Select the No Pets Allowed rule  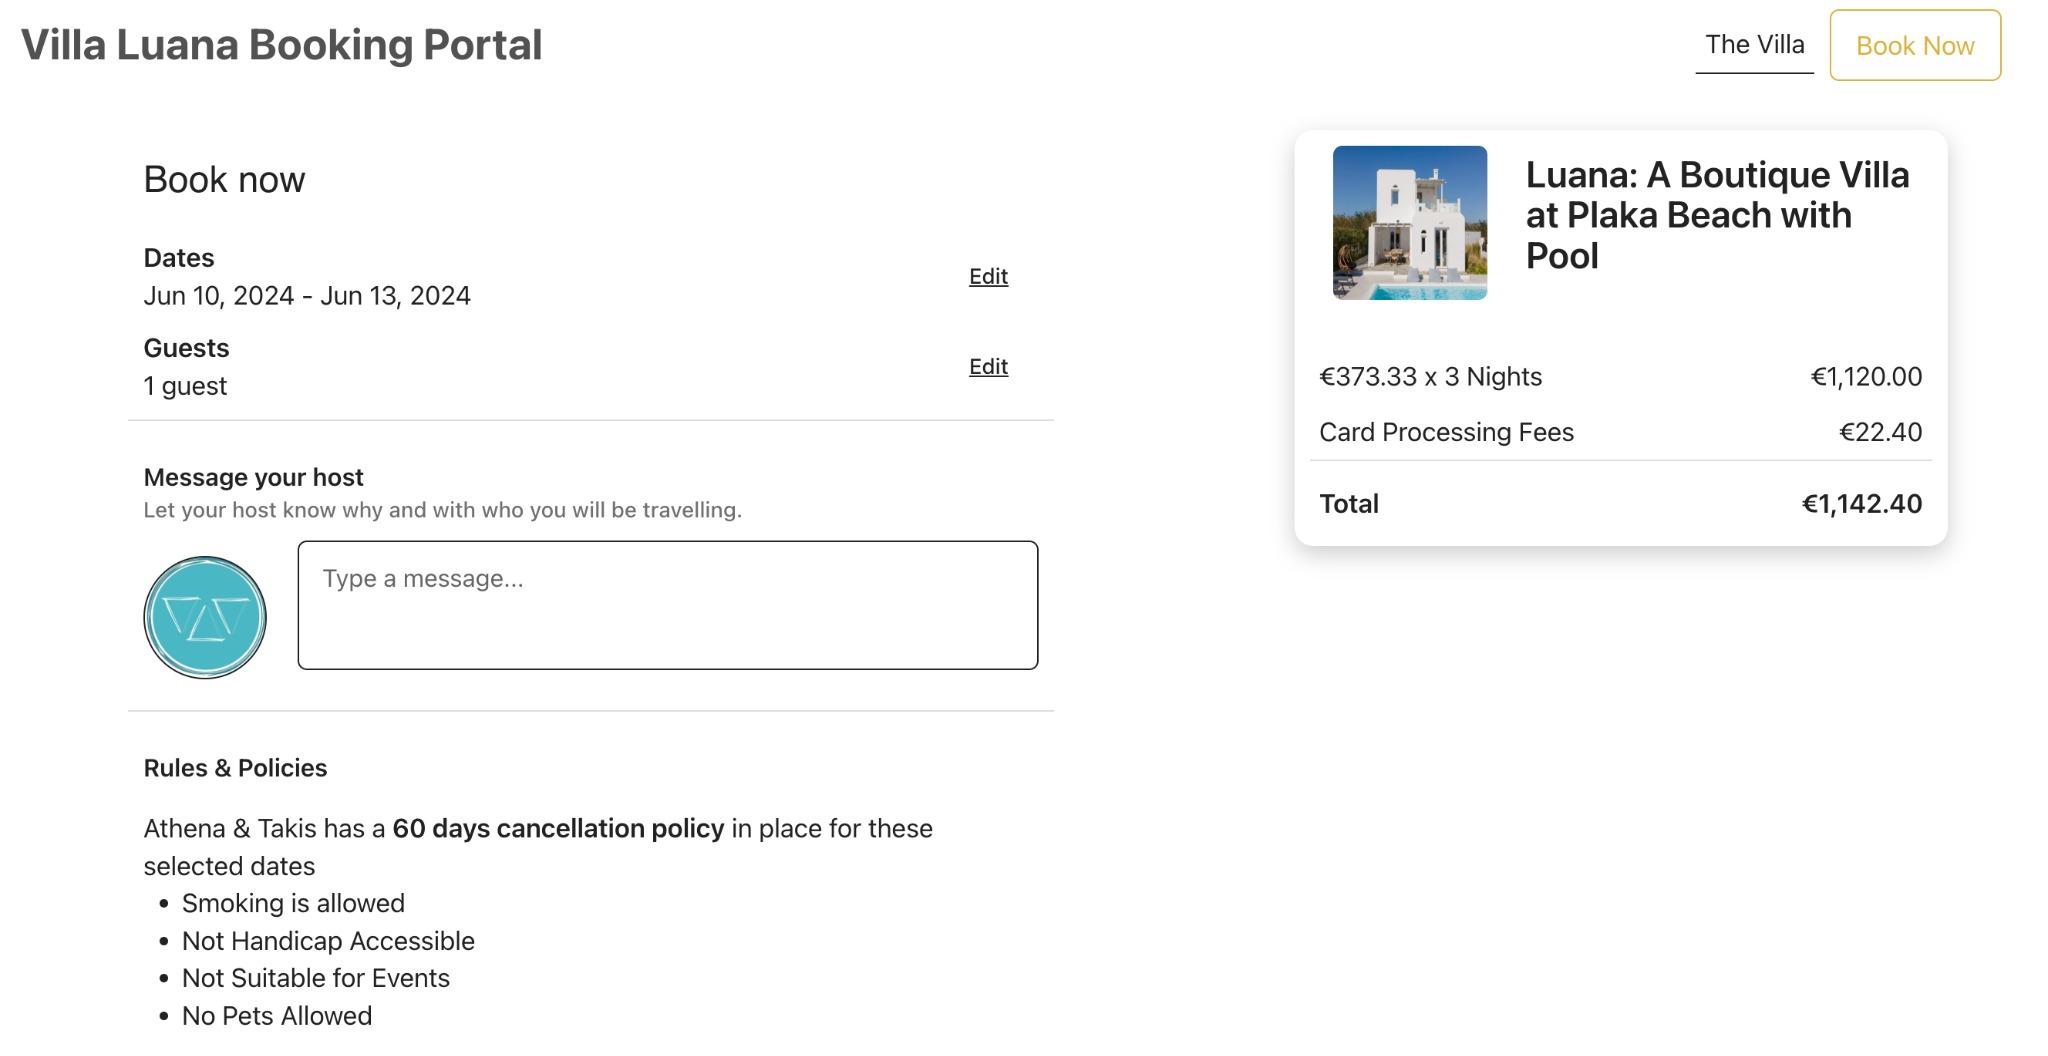(277, 1016)
